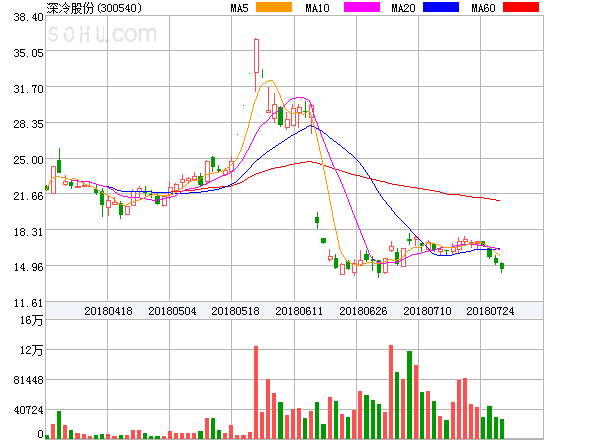The image size is (600, 440).
Task: Click the MA20 legend label
Action: pos(403,8)
